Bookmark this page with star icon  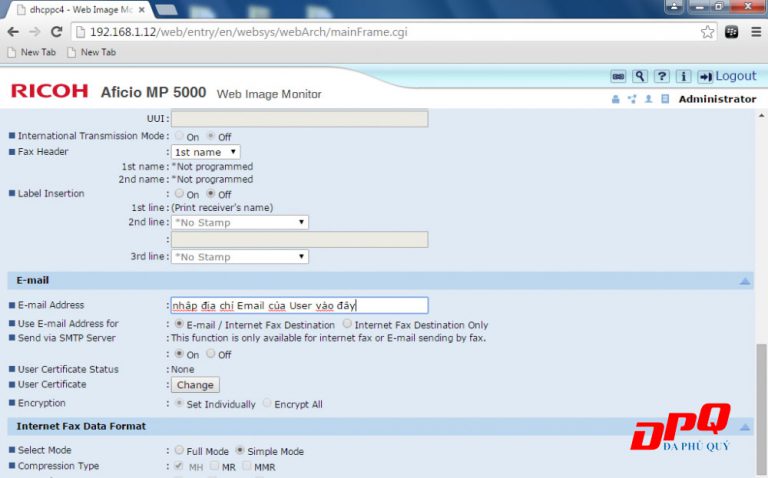click(708, 32)
